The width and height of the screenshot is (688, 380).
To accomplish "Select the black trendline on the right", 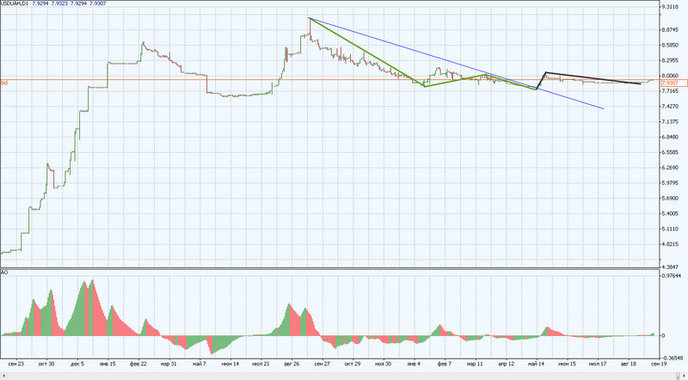I will (x=592, y=78).
